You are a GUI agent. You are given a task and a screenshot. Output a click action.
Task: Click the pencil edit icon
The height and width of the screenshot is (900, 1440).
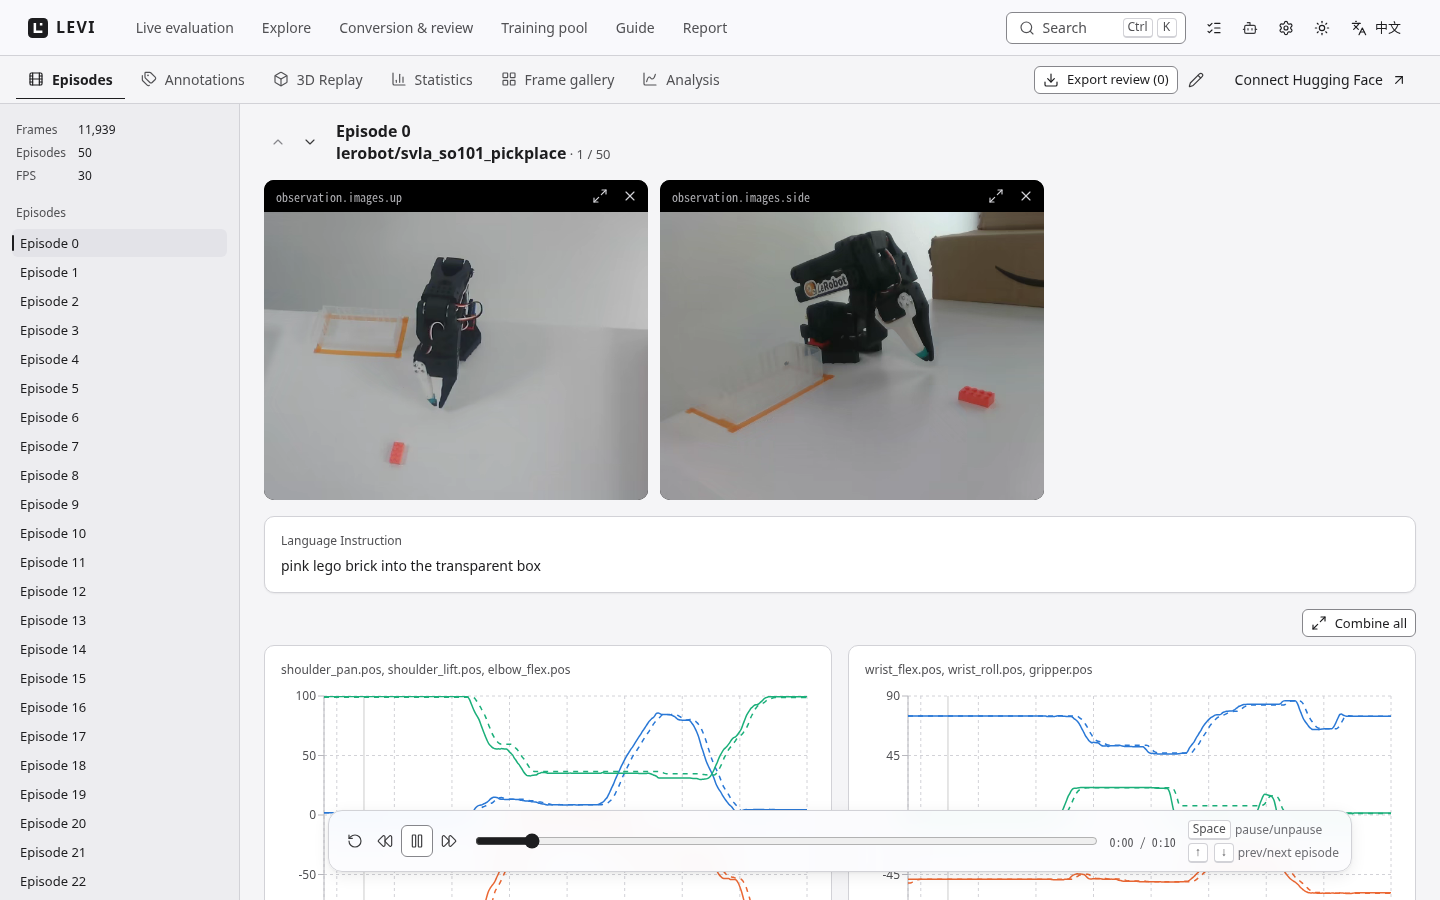[1196, 80]
